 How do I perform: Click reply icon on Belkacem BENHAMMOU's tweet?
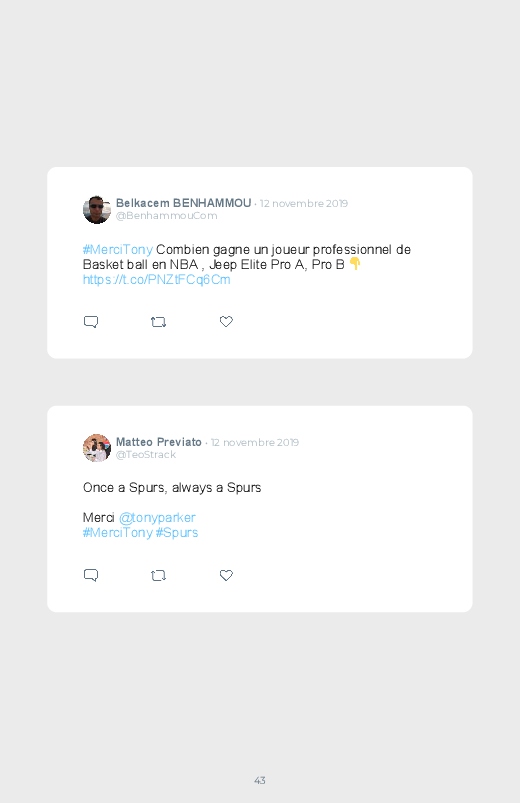click(x=91, y=322)
